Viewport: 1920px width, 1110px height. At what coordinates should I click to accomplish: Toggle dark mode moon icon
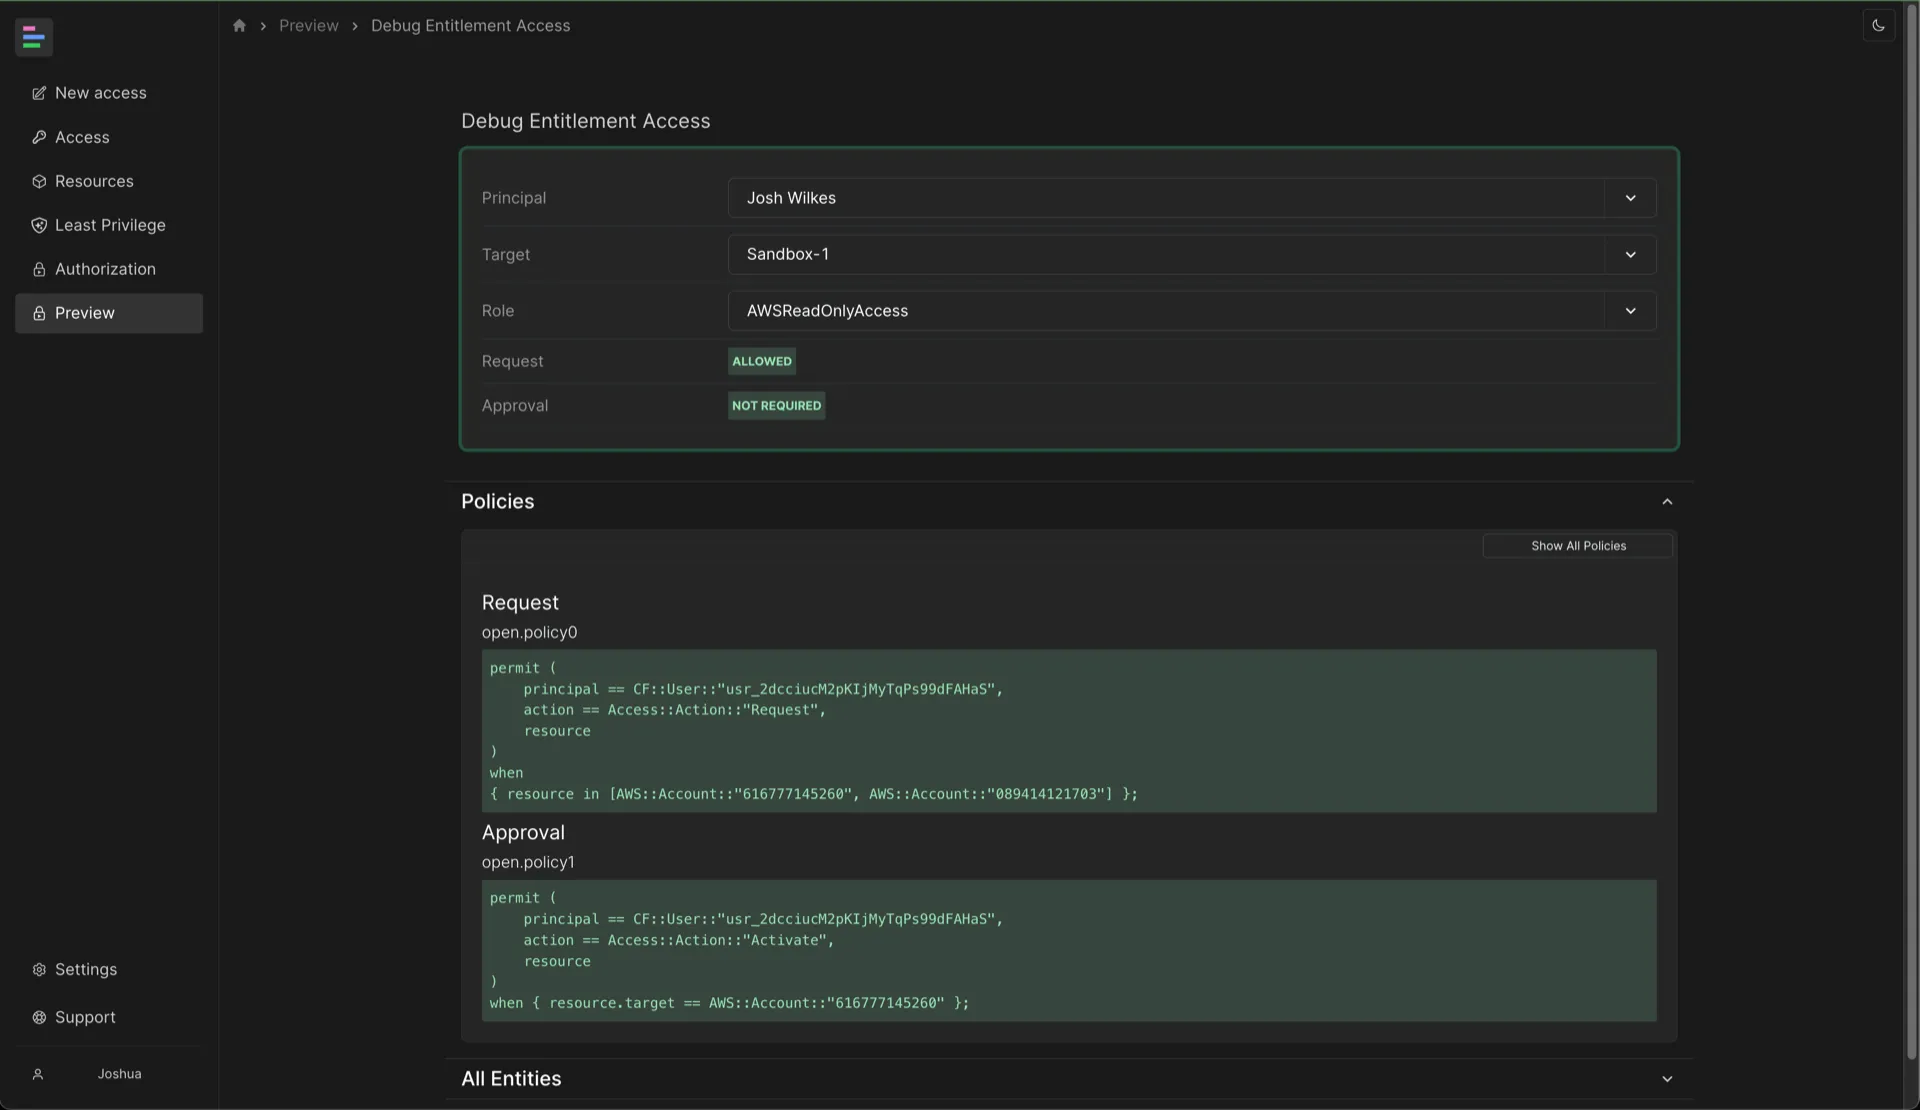coord(1878,26)
